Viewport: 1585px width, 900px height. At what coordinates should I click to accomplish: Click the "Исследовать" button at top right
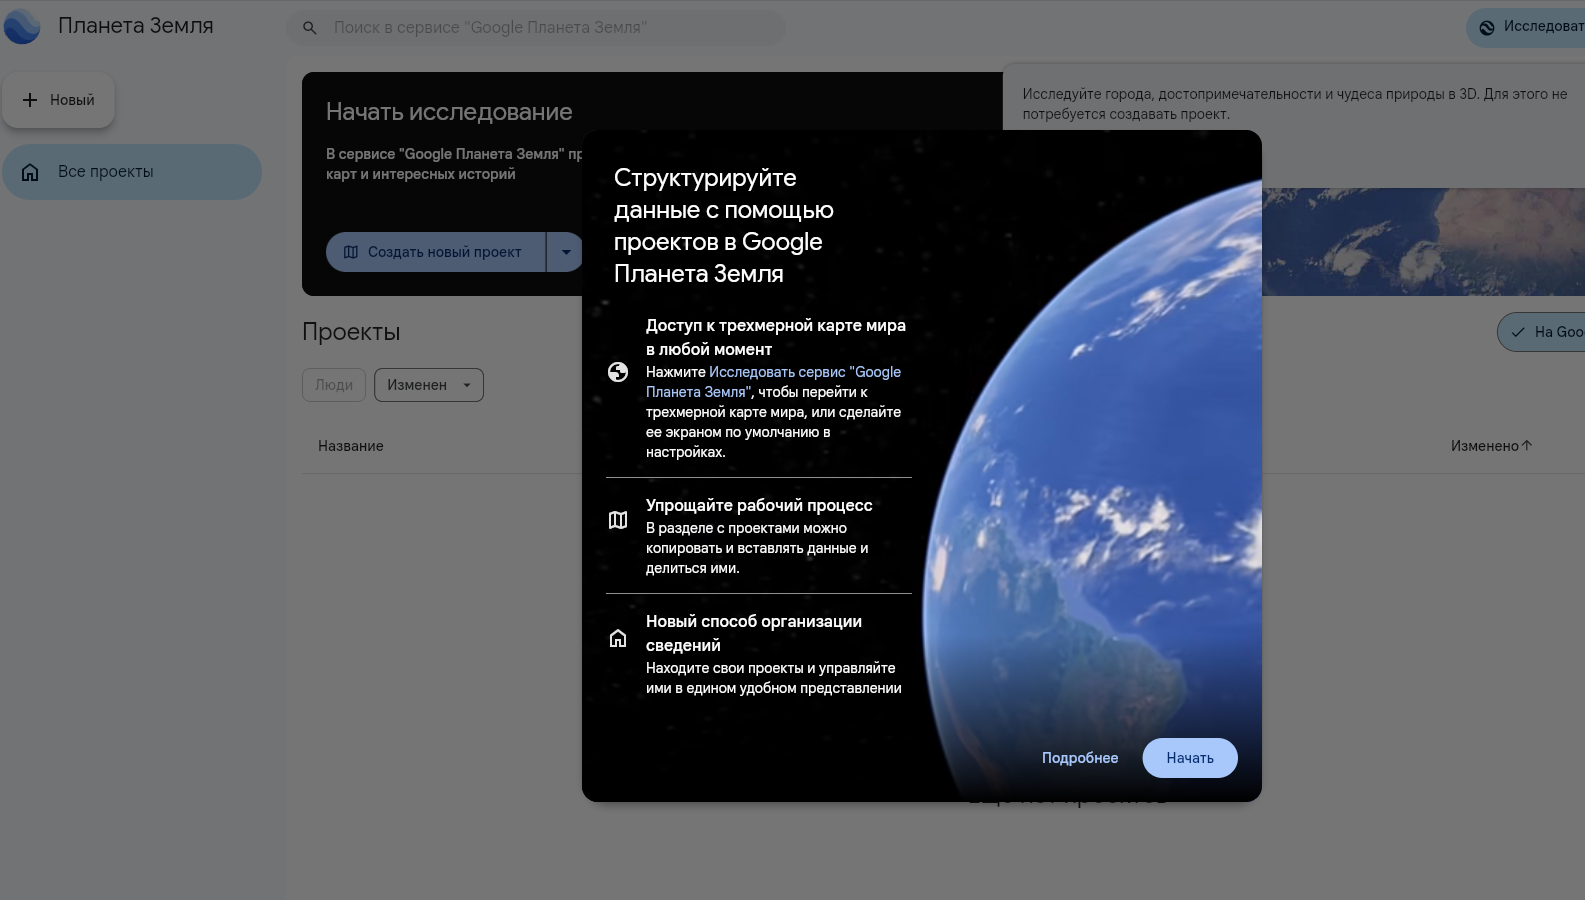point(1526,28)
